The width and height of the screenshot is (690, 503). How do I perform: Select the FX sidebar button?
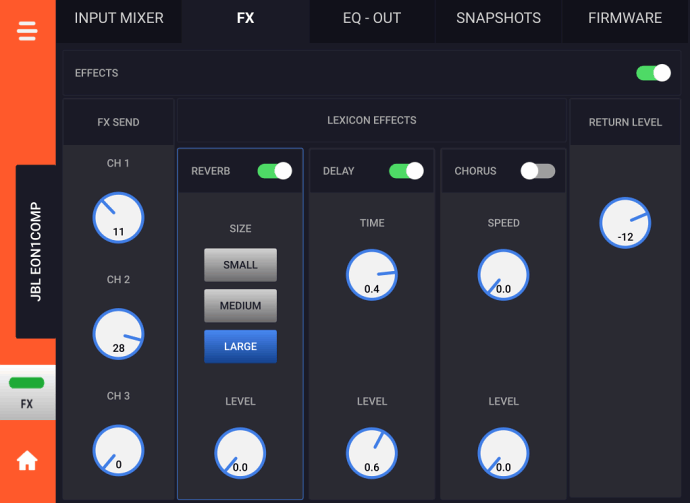click(x=27, y=393)
